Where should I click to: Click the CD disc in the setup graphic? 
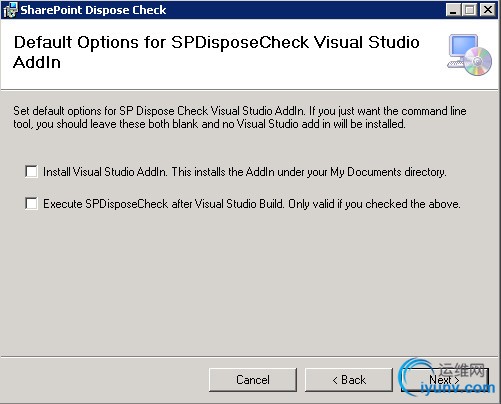478,61
